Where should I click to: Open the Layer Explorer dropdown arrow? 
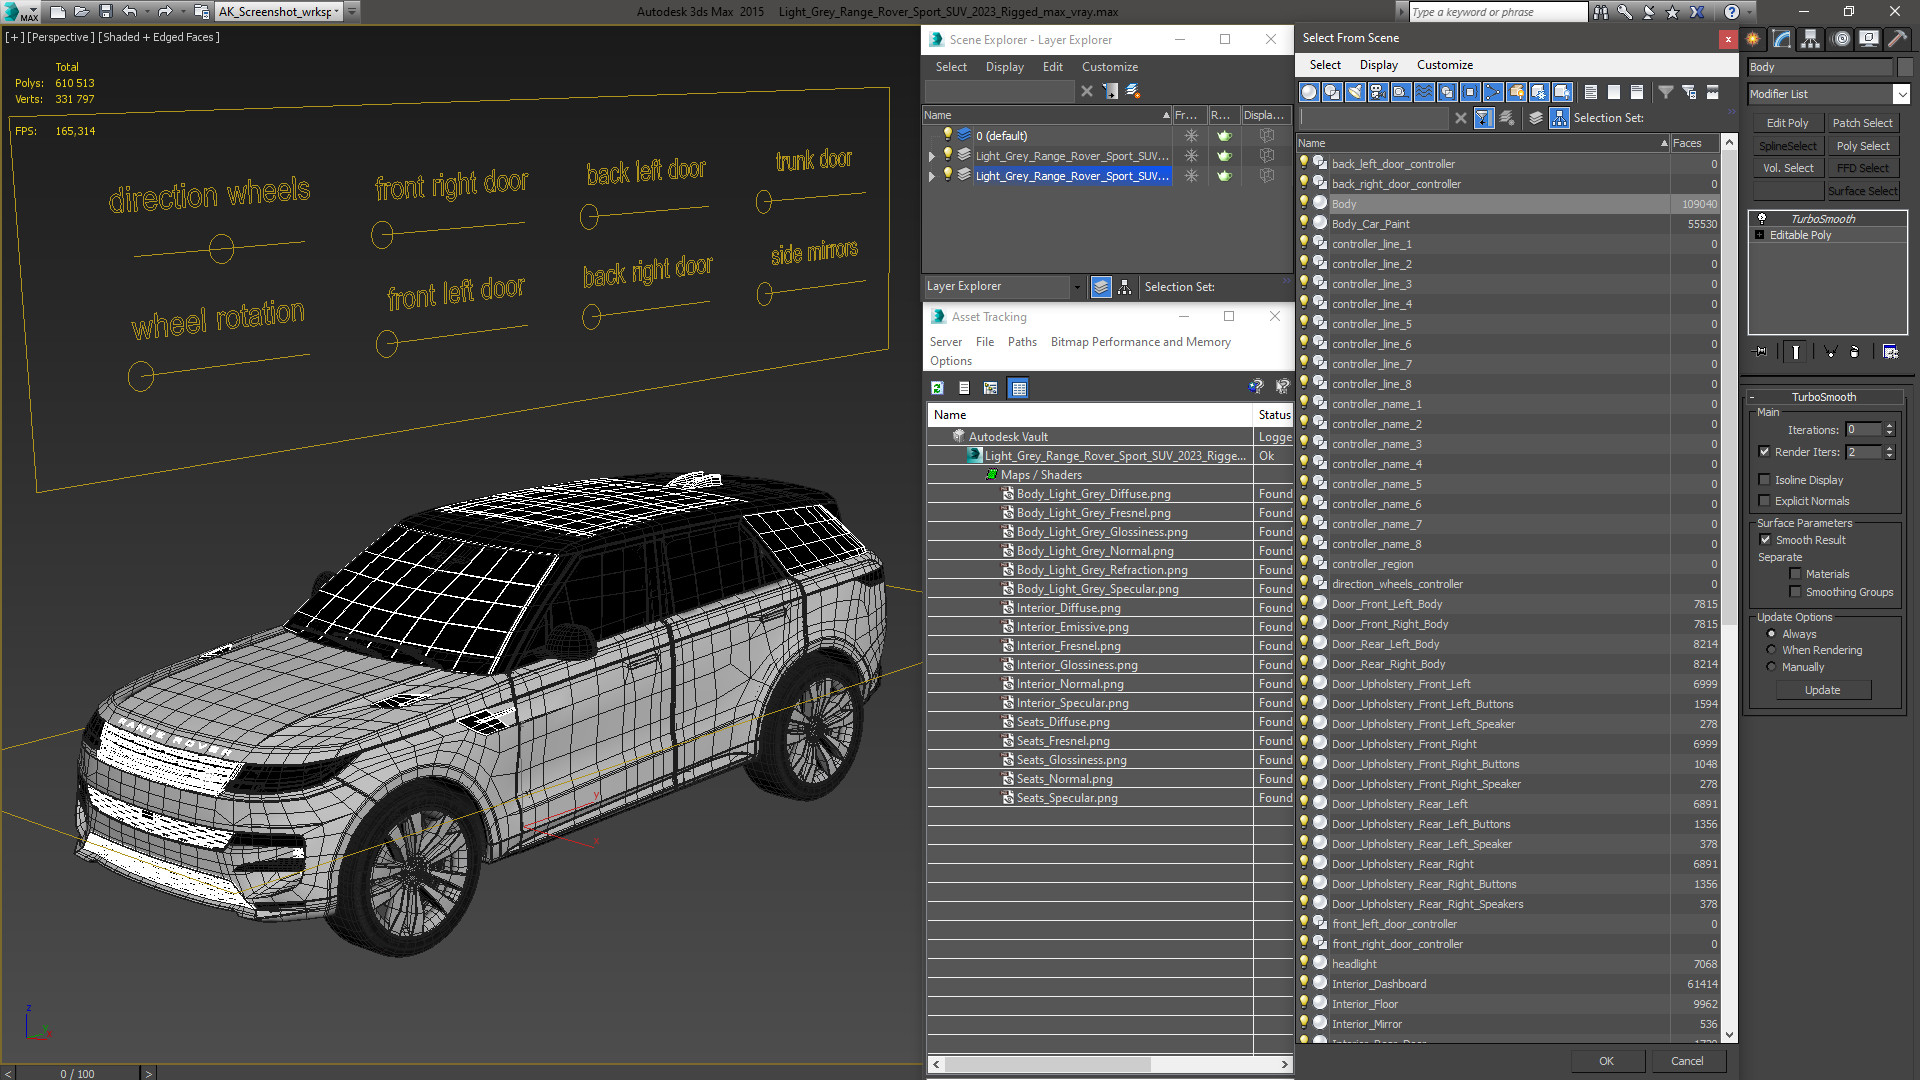(1077, 287)
